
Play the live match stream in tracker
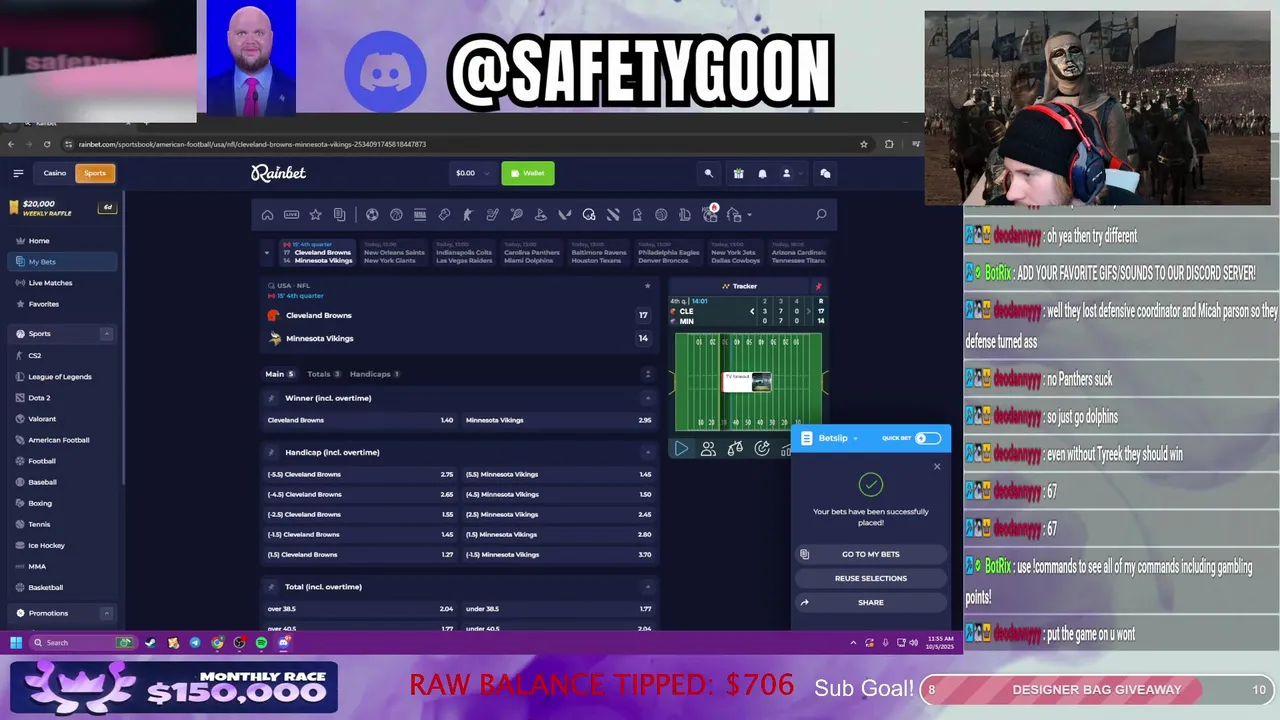[681, 449]
